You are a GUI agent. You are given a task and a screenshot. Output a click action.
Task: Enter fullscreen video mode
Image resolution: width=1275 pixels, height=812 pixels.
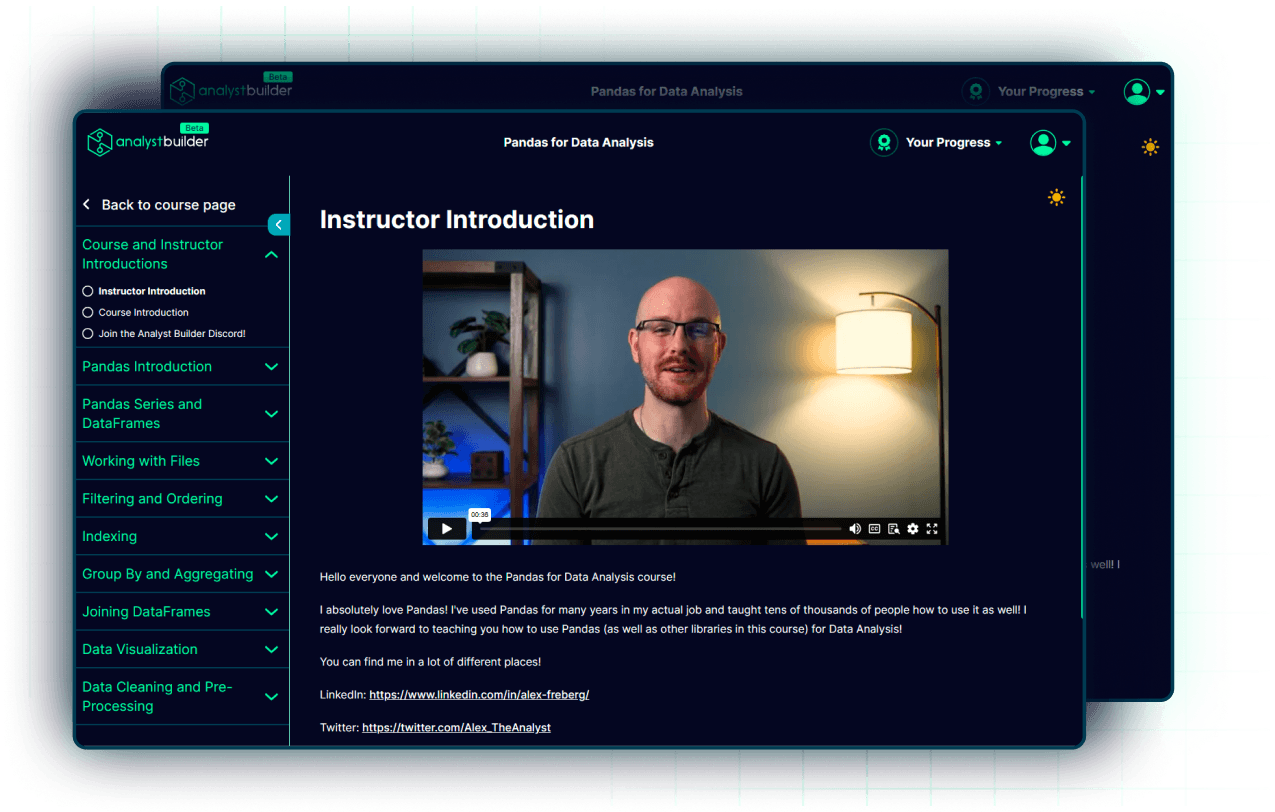(x=932, y=529)
